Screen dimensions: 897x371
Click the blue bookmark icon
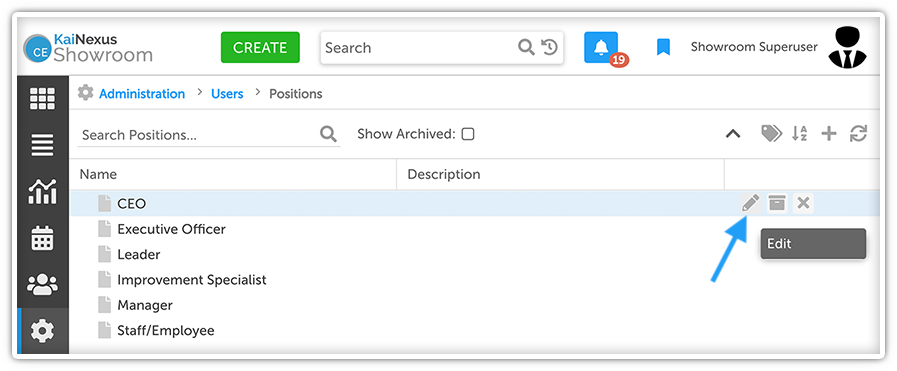[663, 47]
